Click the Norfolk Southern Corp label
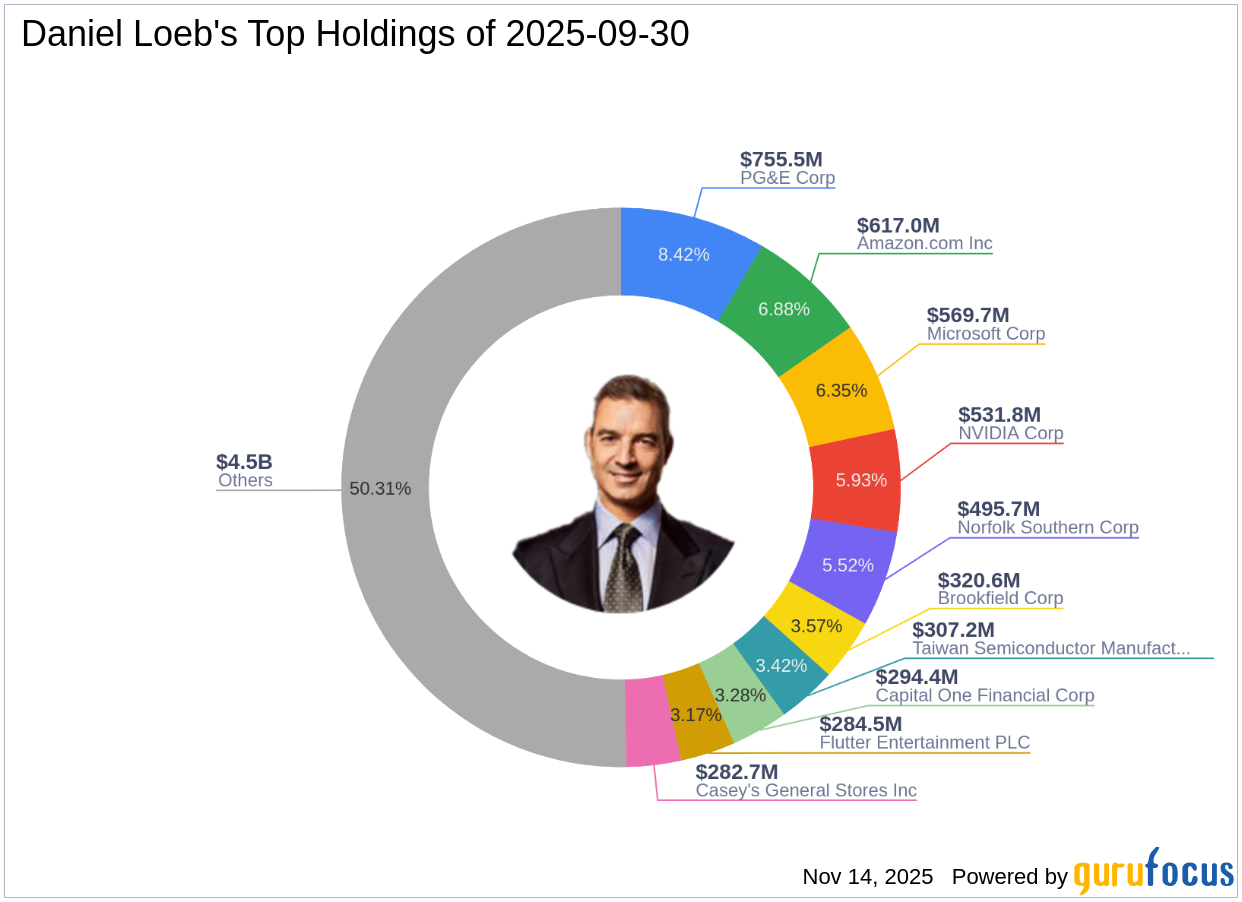1242x902 pixels. tap(1047, 527)
